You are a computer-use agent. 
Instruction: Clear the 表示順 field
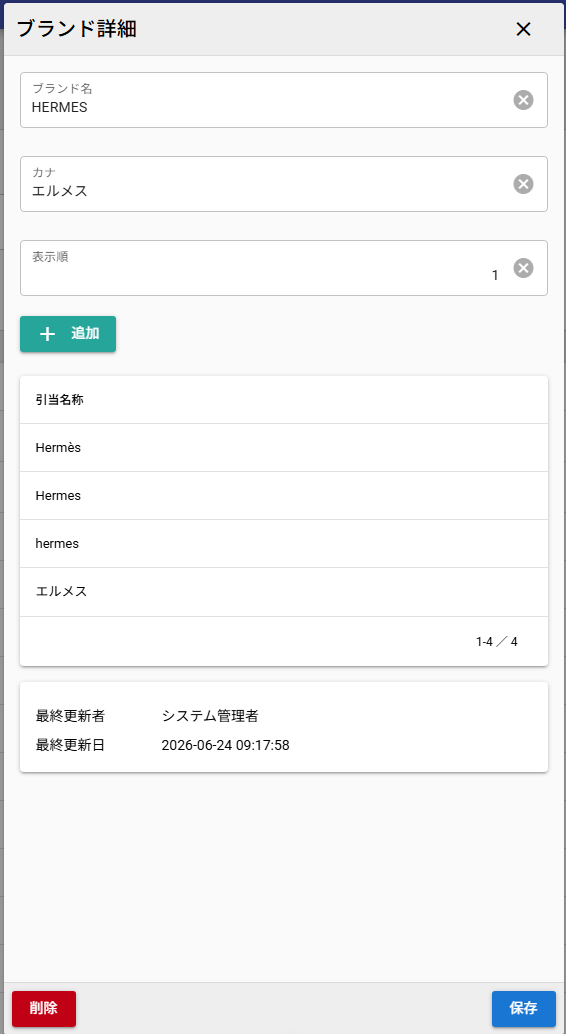523,268
